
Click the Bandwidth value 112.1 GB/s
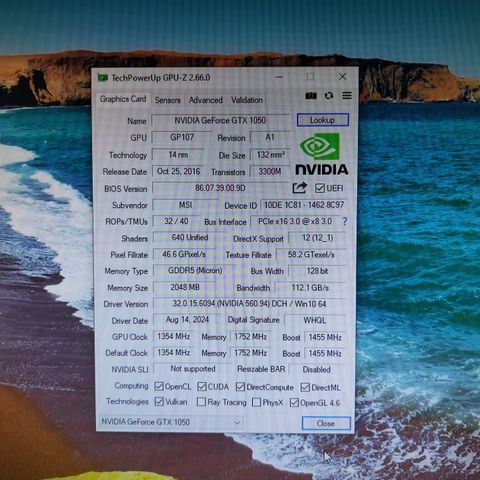310,287
